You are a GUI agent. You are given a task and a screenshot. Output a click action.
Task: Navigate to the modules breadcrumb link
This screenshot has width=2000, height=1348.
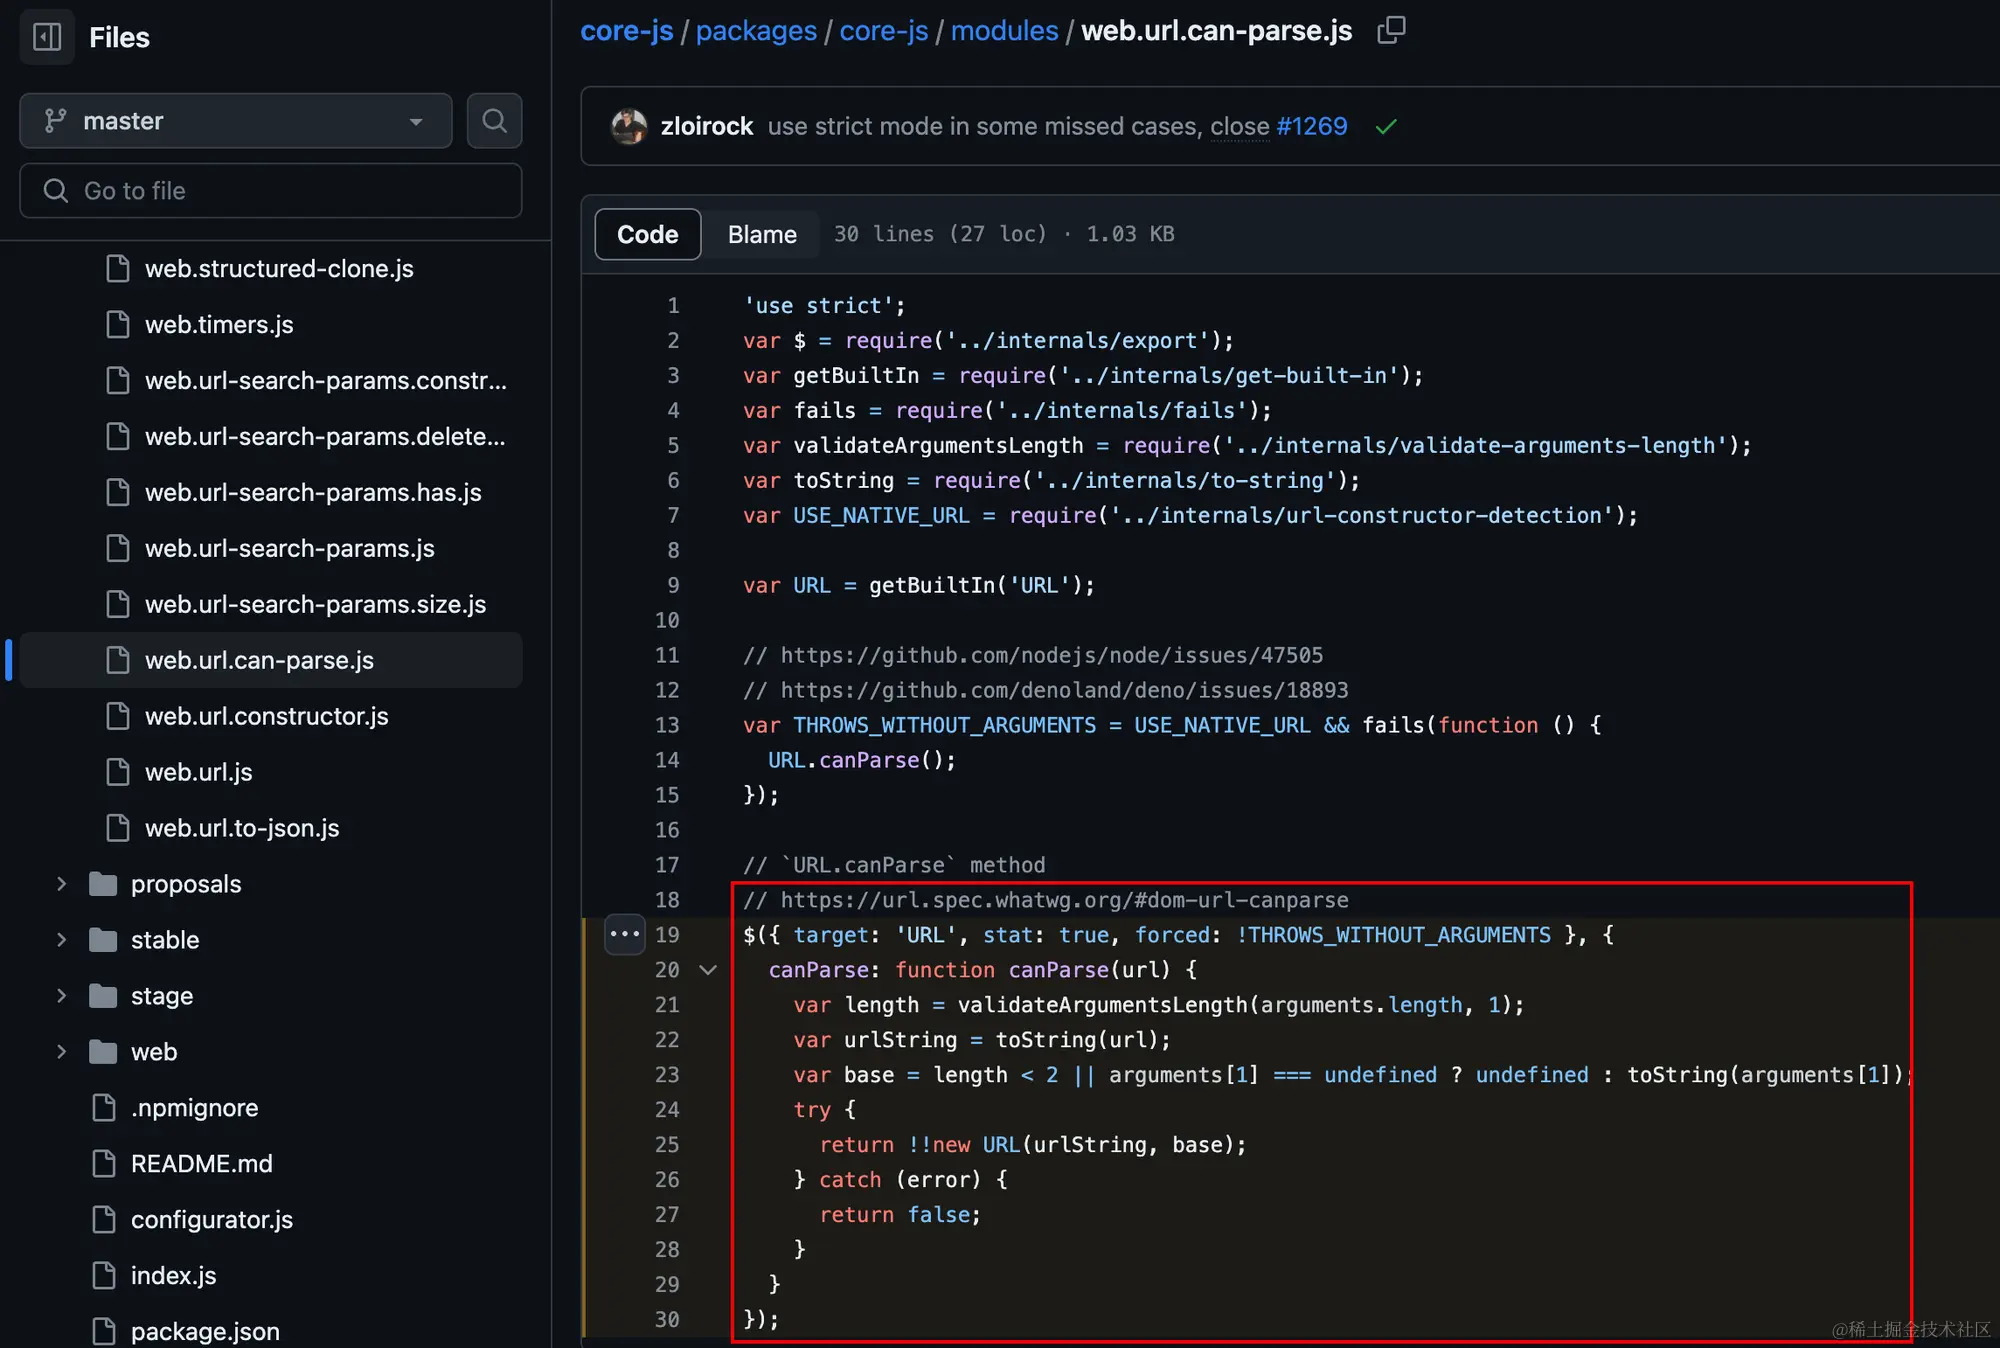tap(1004, 30)
